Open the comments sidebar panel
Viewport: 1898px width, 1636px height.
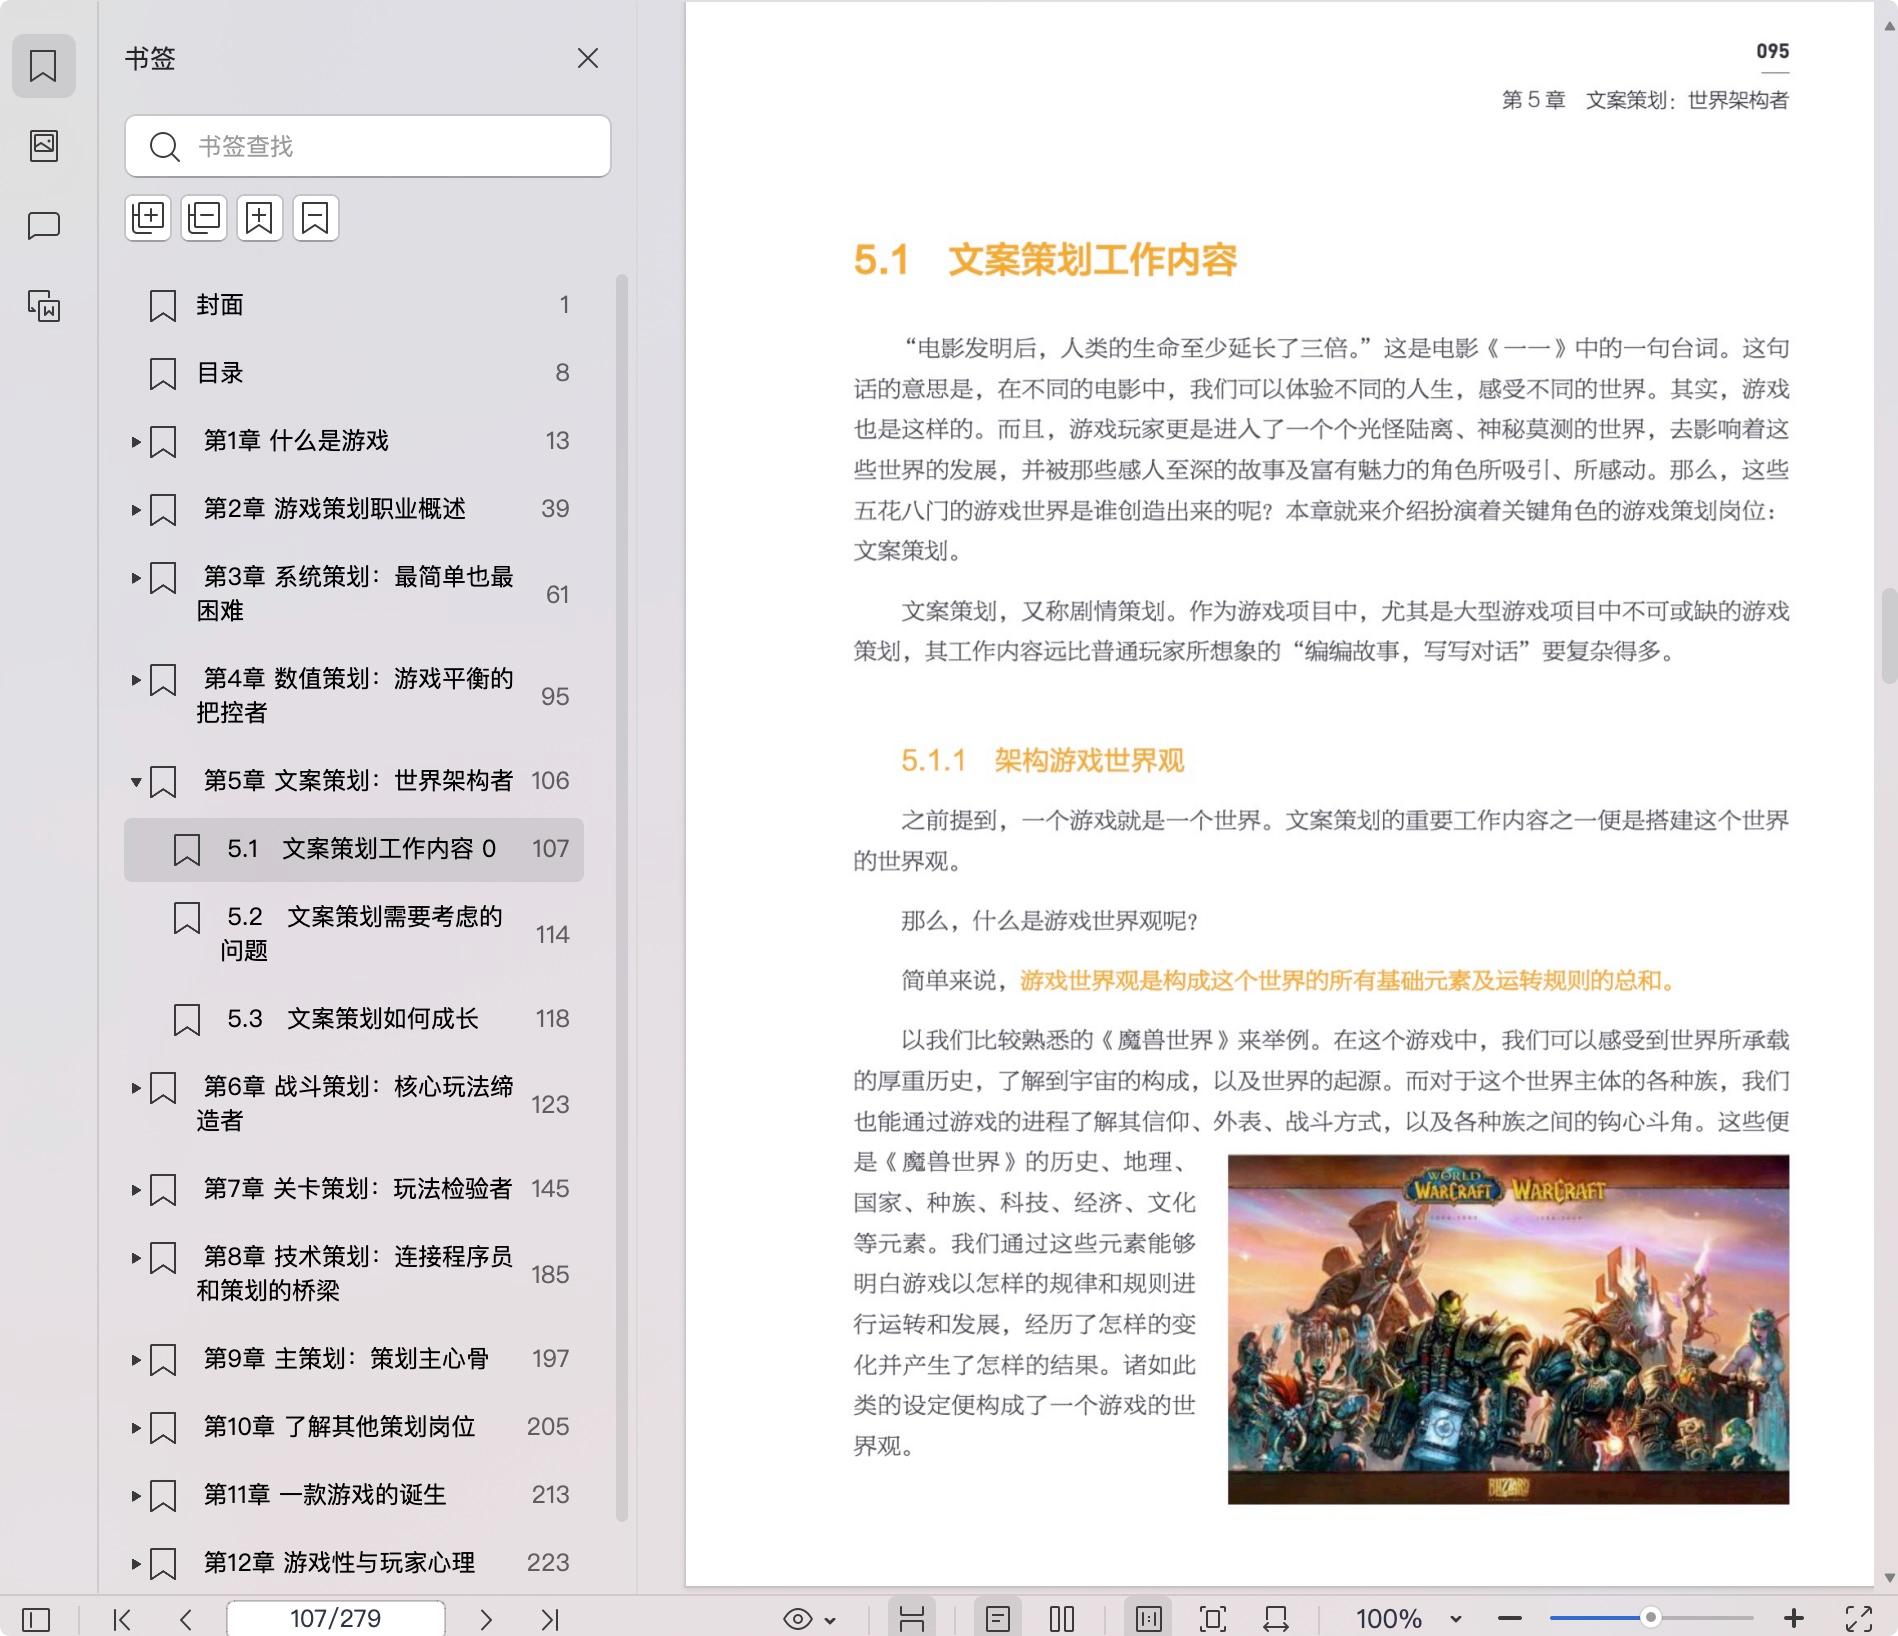[43, 226]
